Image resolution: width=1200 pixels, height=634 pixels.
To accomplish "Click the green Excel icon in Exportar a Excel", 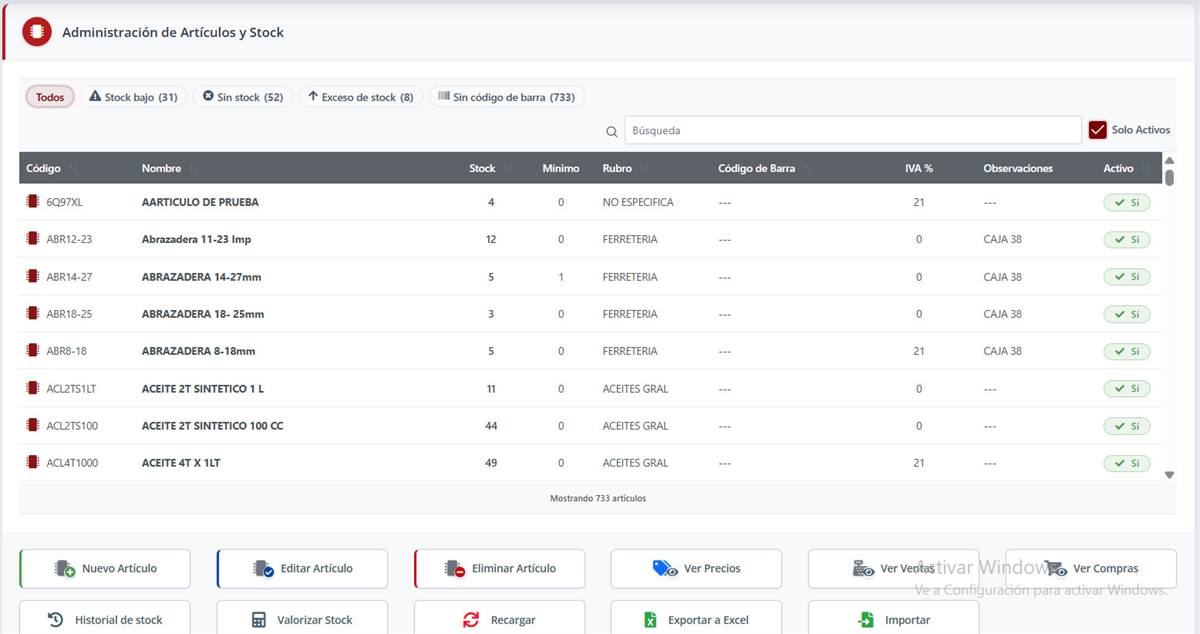I will 650,620.
